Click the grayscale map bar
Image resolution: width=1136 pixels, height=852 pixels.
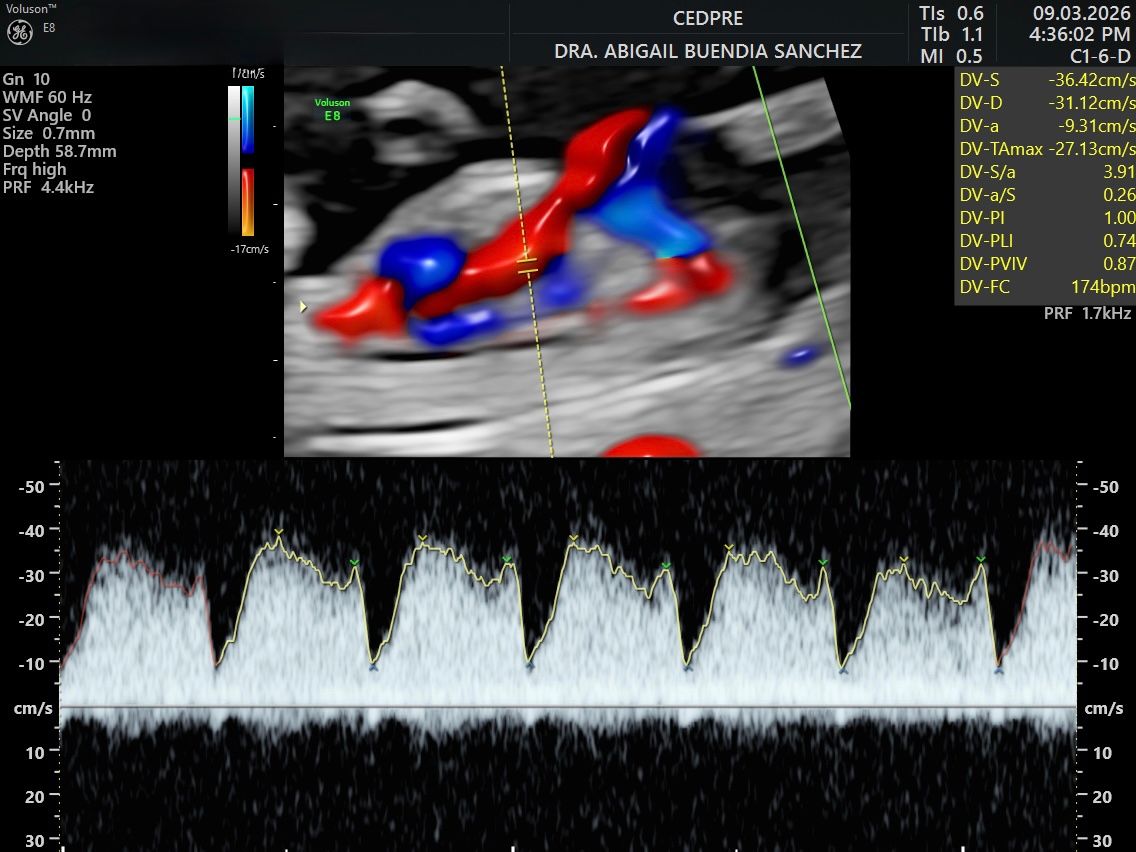click(x=234, y=160)
